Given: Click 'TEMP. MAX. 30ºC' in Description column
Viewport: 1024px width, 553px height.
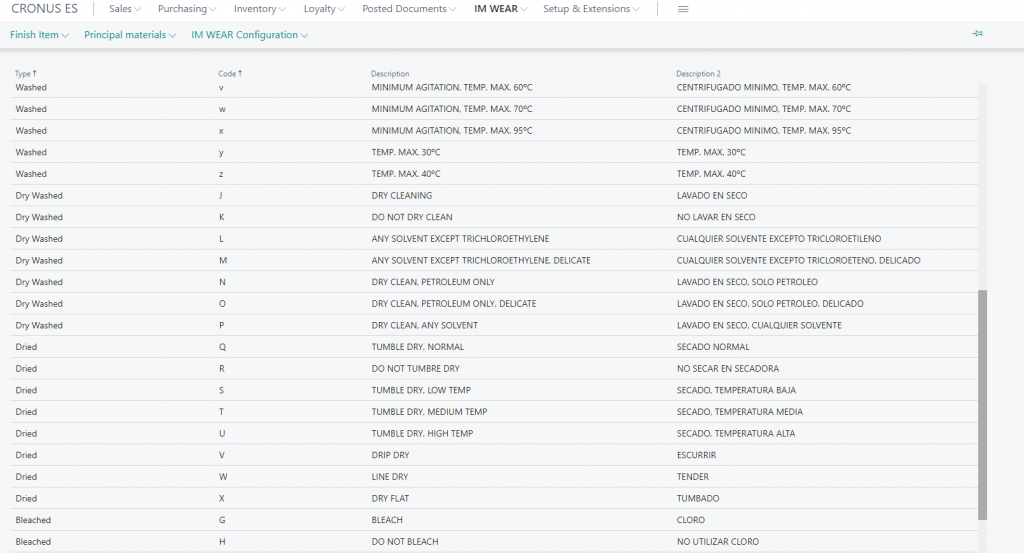Looking at the screenshot, I should pos(406,152).
